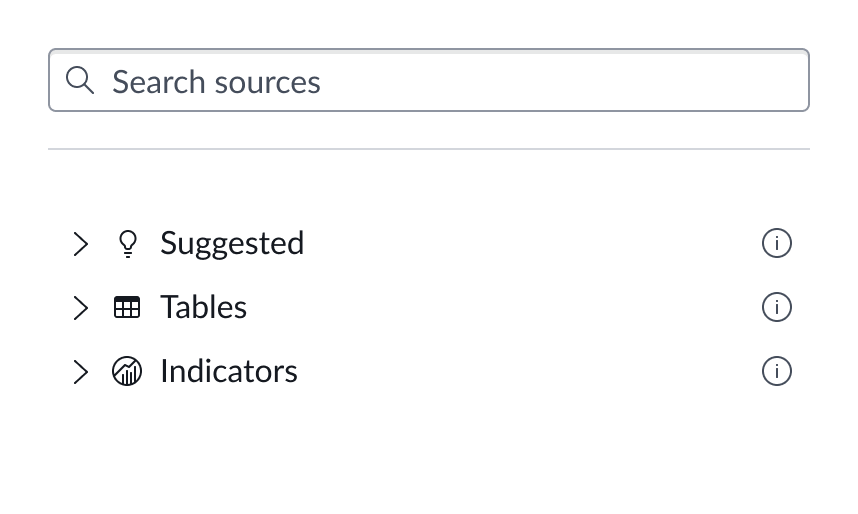This screenshot has width=858, height=514.
Task: Show info for the Tables section
Action: pyautogui.click(x=777, y=307)
